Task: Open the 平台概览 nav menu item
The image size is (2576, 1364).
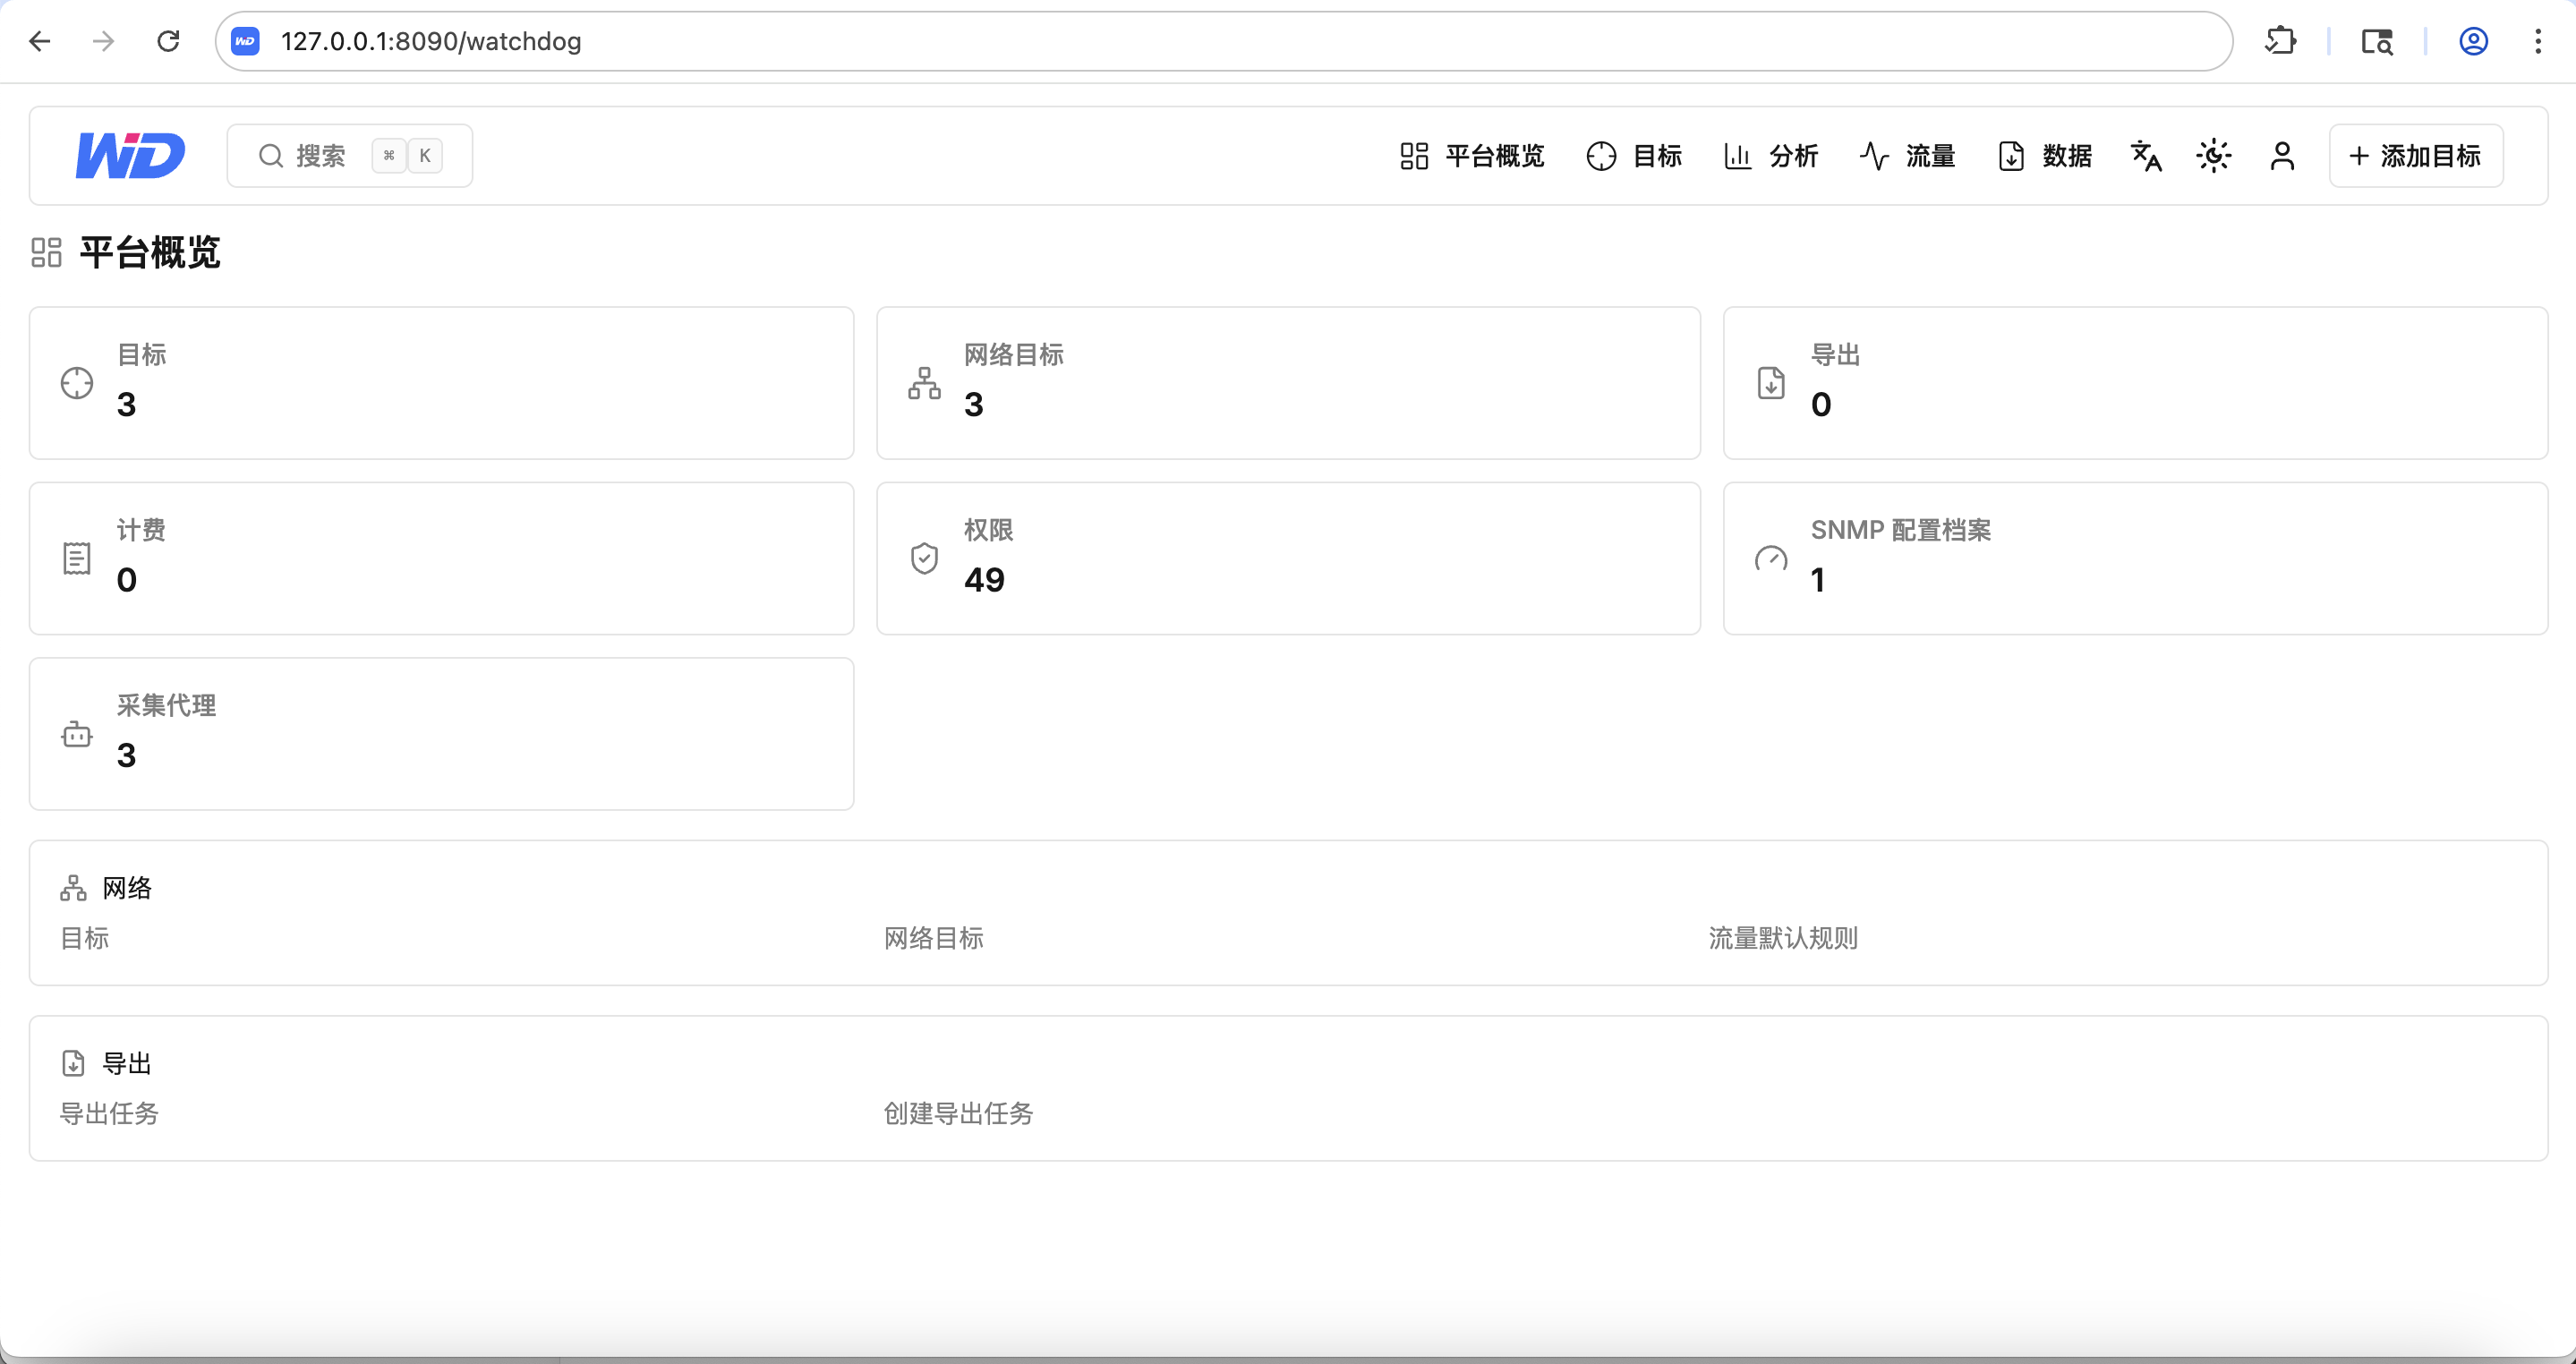Action: [1472, 156]
